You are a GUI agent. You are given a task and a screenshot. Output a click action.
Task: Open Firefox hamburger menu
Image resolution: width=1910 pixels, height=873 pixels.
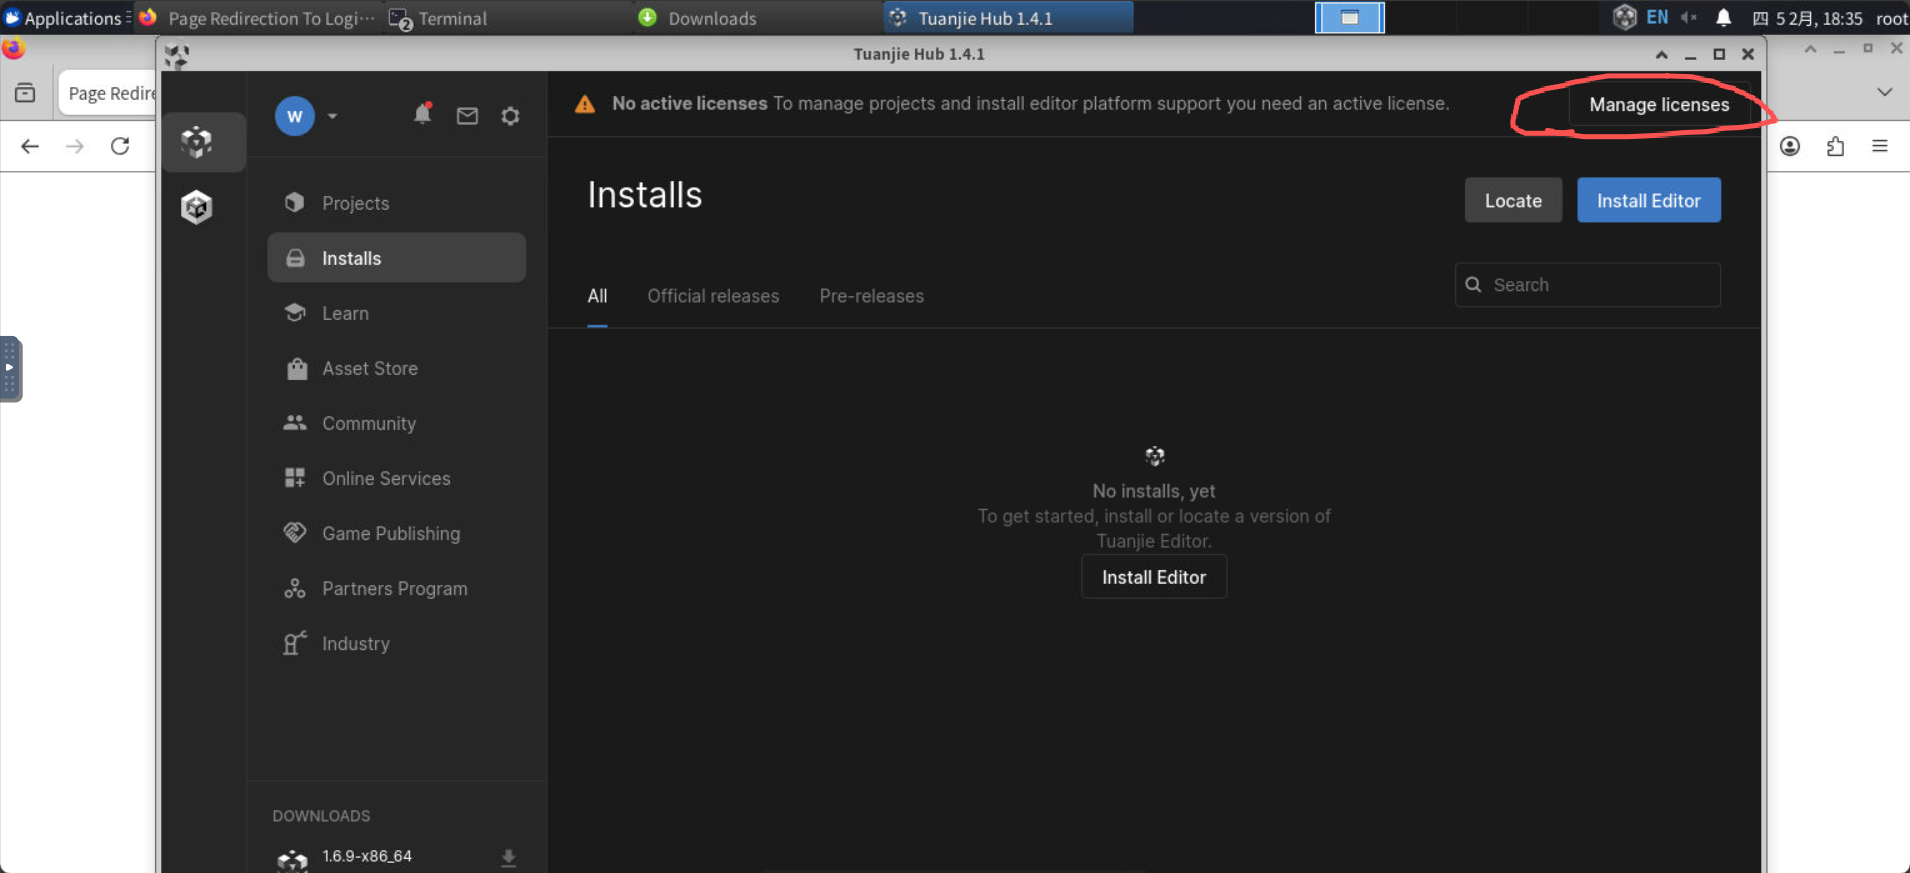[x=1880, y=146]
